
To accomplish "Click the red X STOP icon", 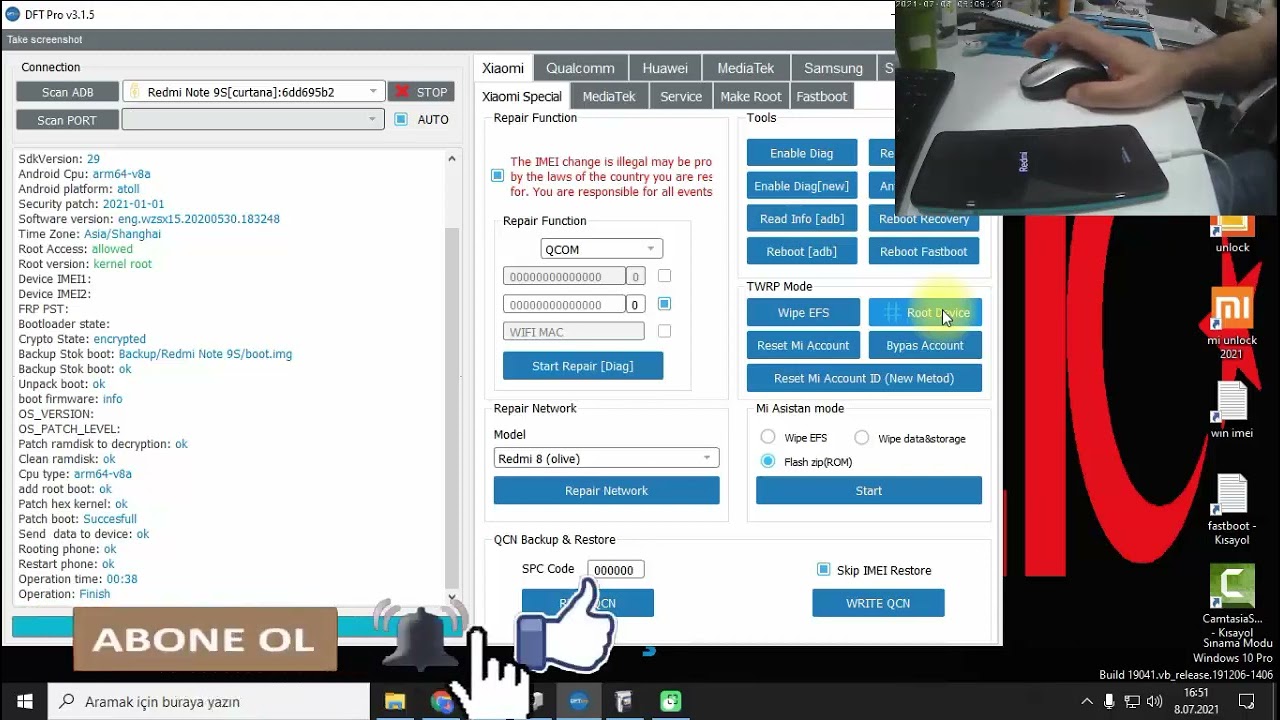I will click(402, 92).
